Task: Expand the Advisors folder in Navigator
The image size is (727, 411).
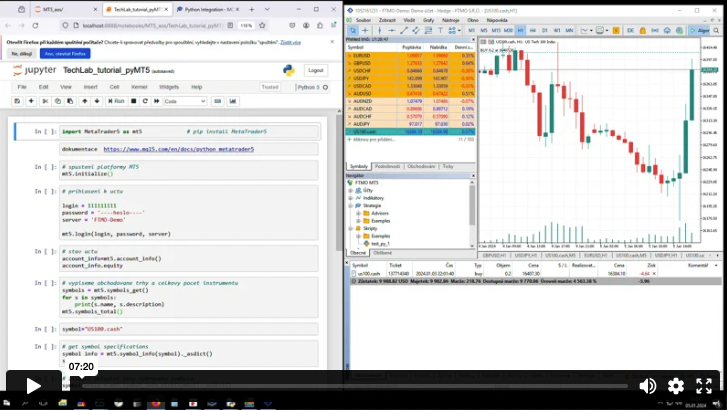Action: click(358, 213)
